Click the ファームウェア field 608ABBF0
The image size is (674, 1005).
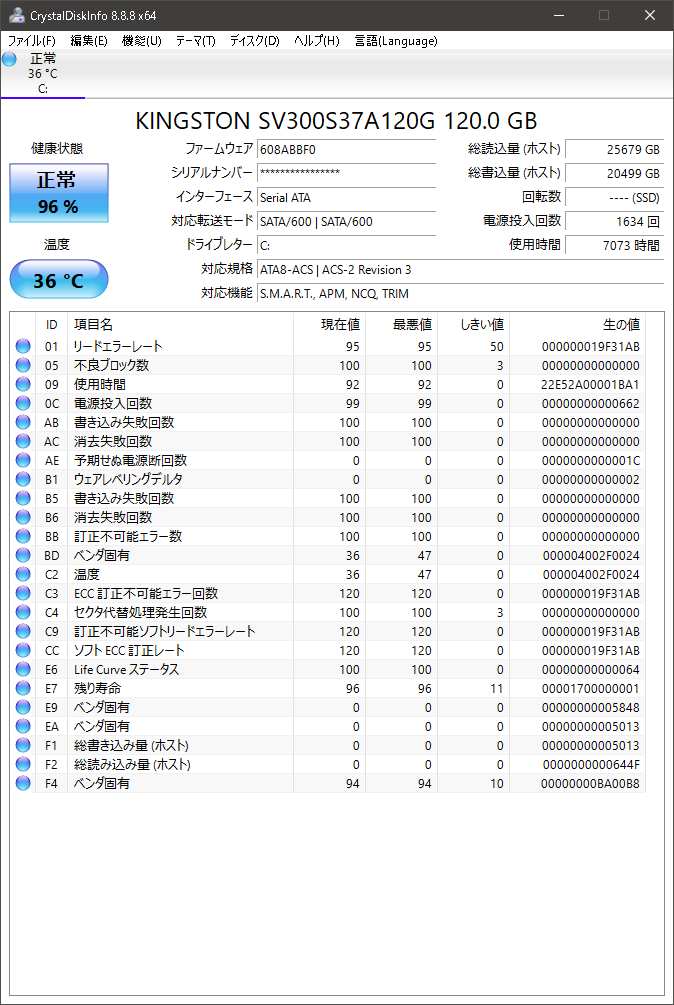(x=347, y=150)
